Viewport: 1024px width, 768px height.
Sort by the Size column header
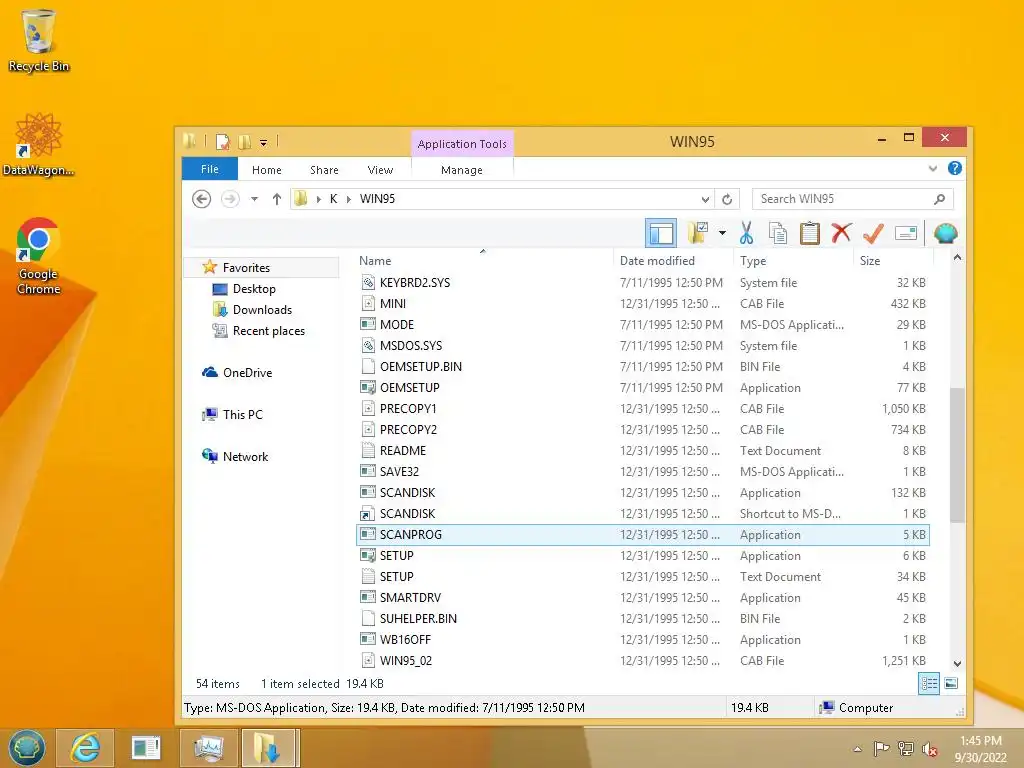[870, 261]
